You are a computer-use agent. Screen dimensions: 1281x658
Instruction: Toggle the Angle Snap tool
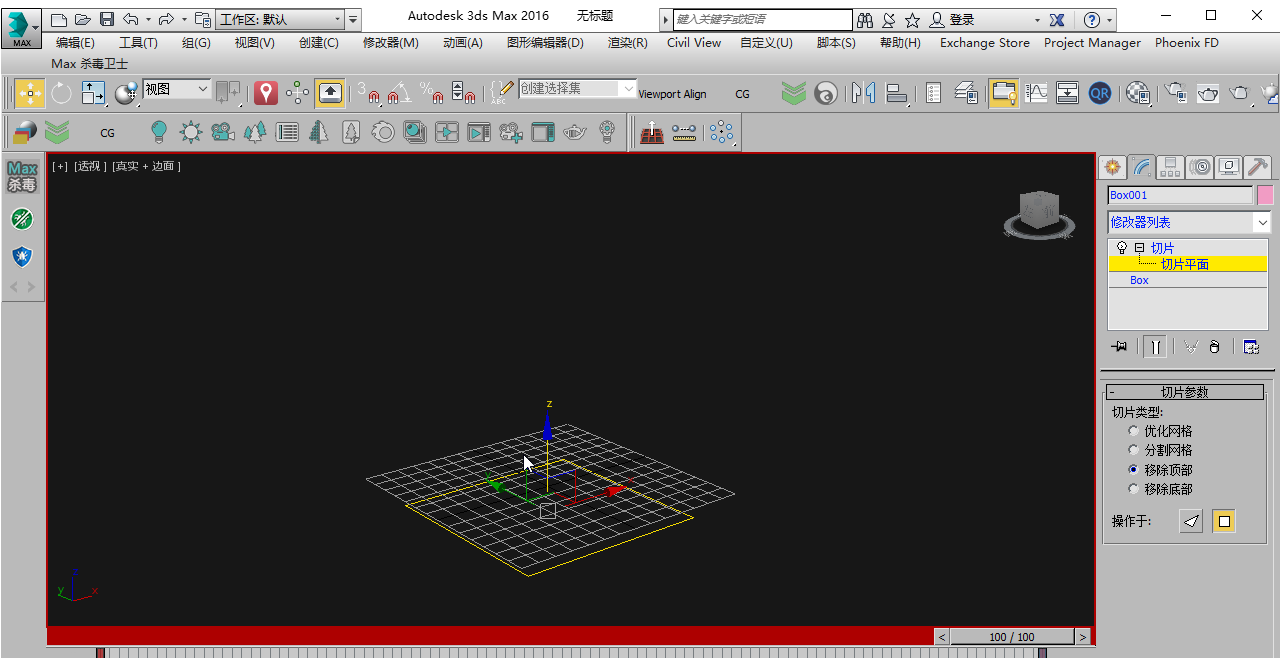398,93
